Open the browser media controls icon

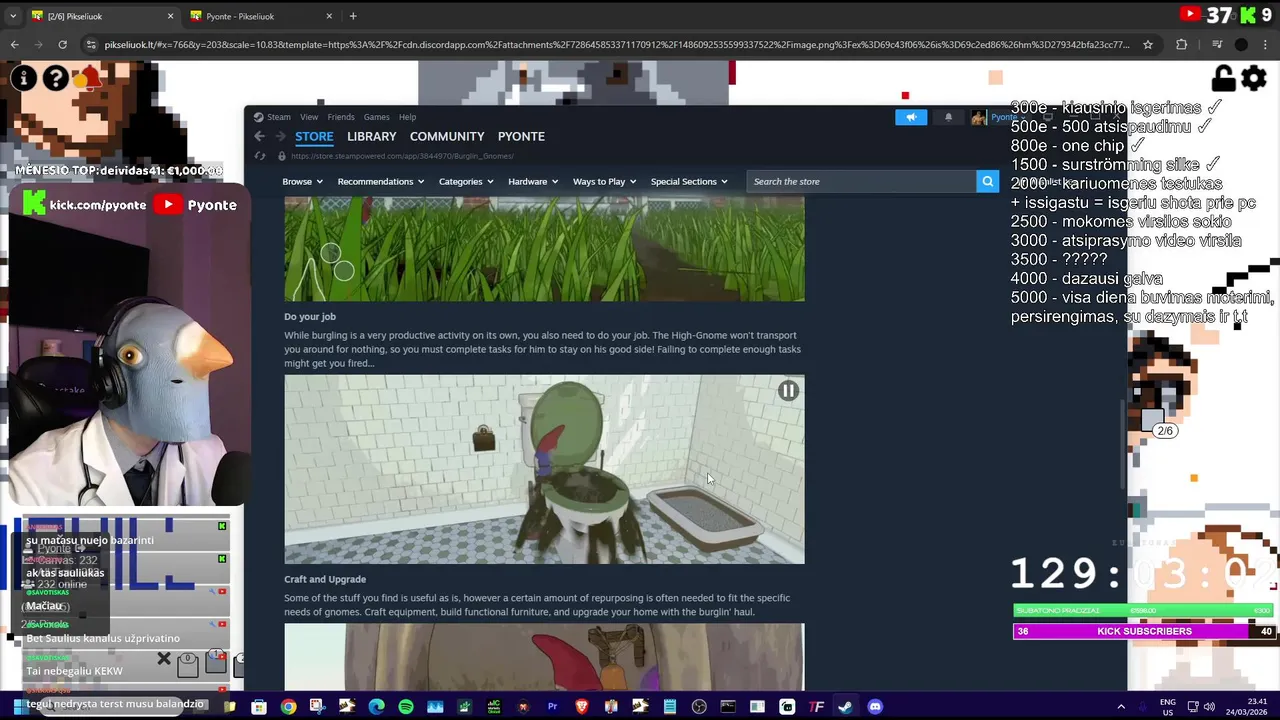1216,44
